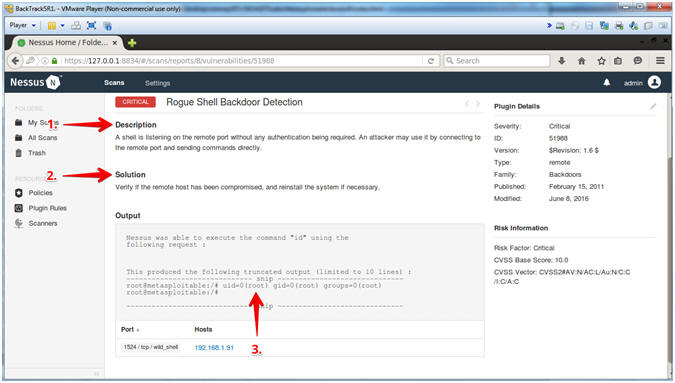The image size is (675, 383).
Task: Enter VMware full screen mode icon
Action: [91, 25]
